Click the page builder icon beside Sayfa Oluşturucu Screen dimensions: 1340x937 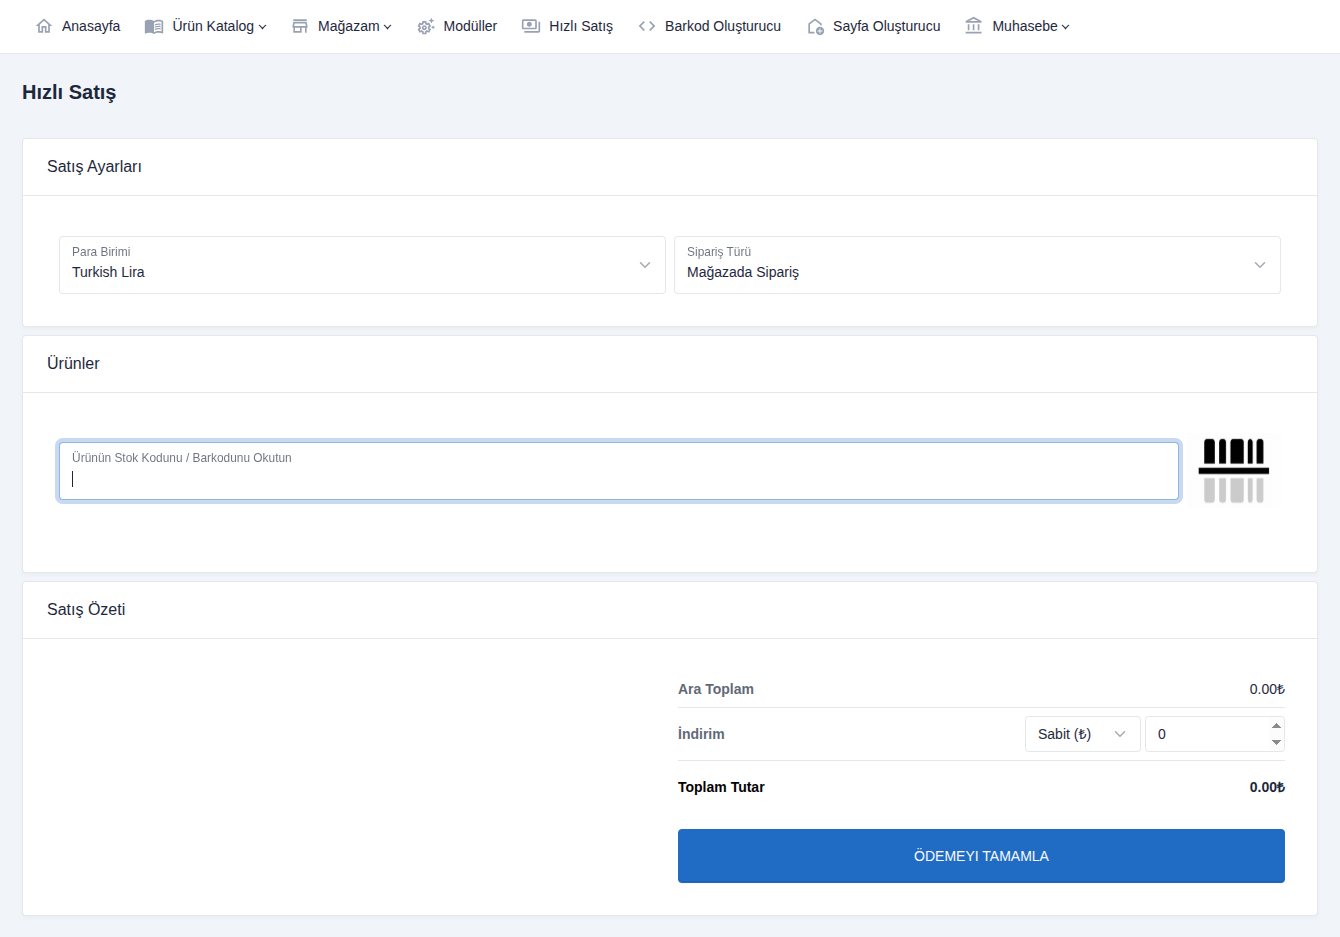[815, 26]
